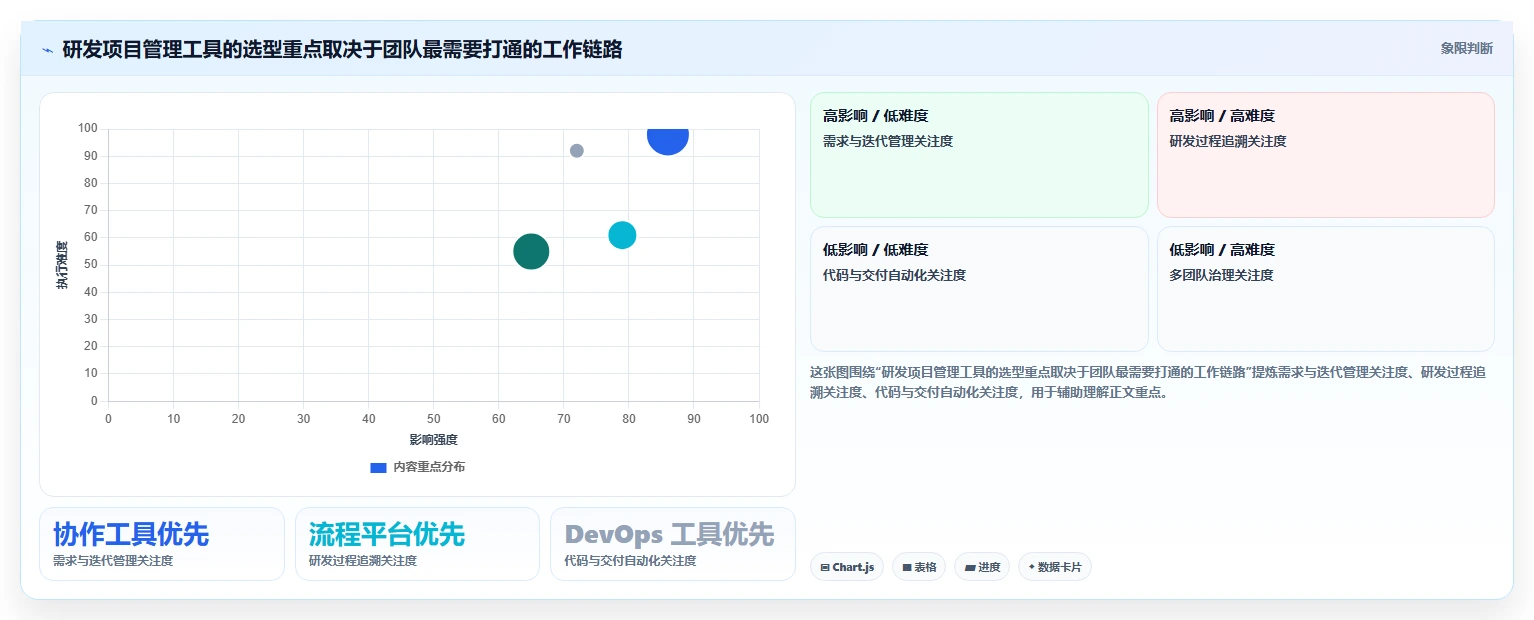
Task: Click the Chart.js tag chip
Action: click(x=847, y=567)
